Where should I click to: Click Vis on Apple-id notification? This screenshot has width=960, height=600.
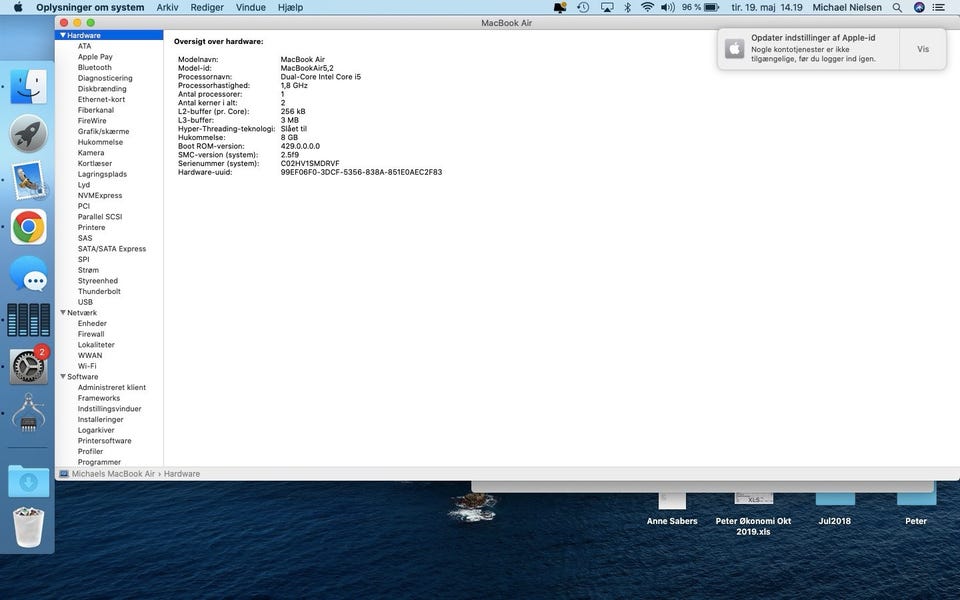pyautogui.click(x=923, y=49)
